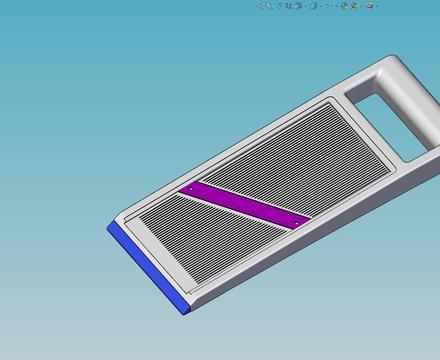The width and height of the screenshot is (440, 360).
Task: Click the Apply Scene icon
Action: (354, 6)
